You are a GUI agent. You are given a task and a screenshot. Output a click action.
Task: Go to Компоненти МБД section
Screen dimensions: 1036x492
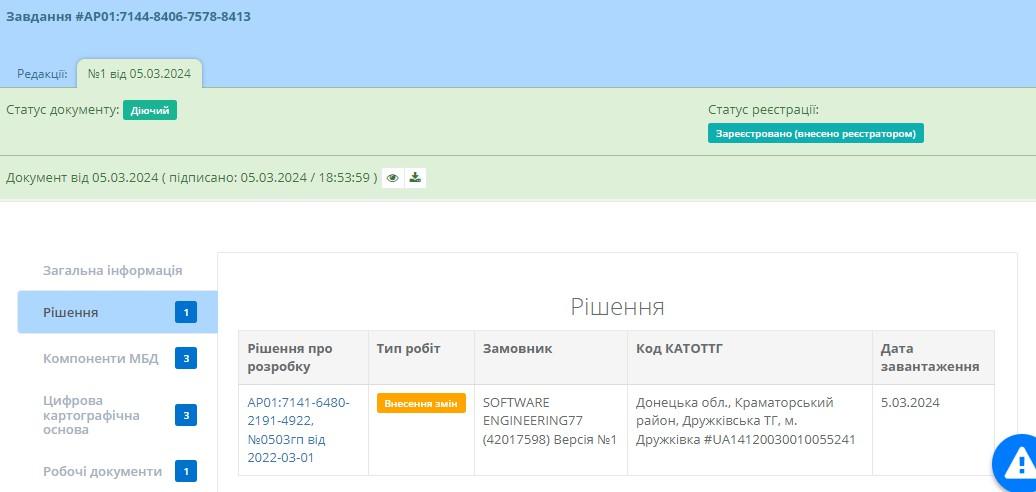(100, 359)
